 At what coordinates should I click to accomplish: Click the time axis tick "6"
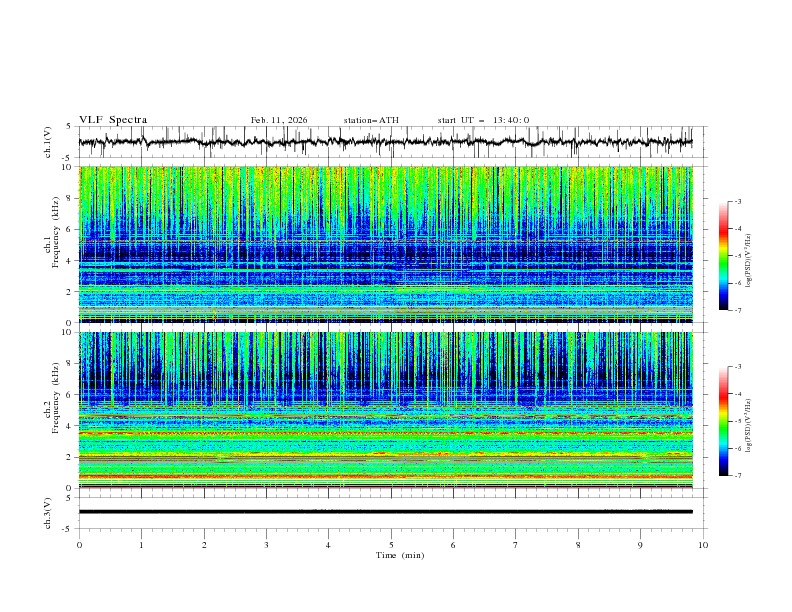pos(453,545)
